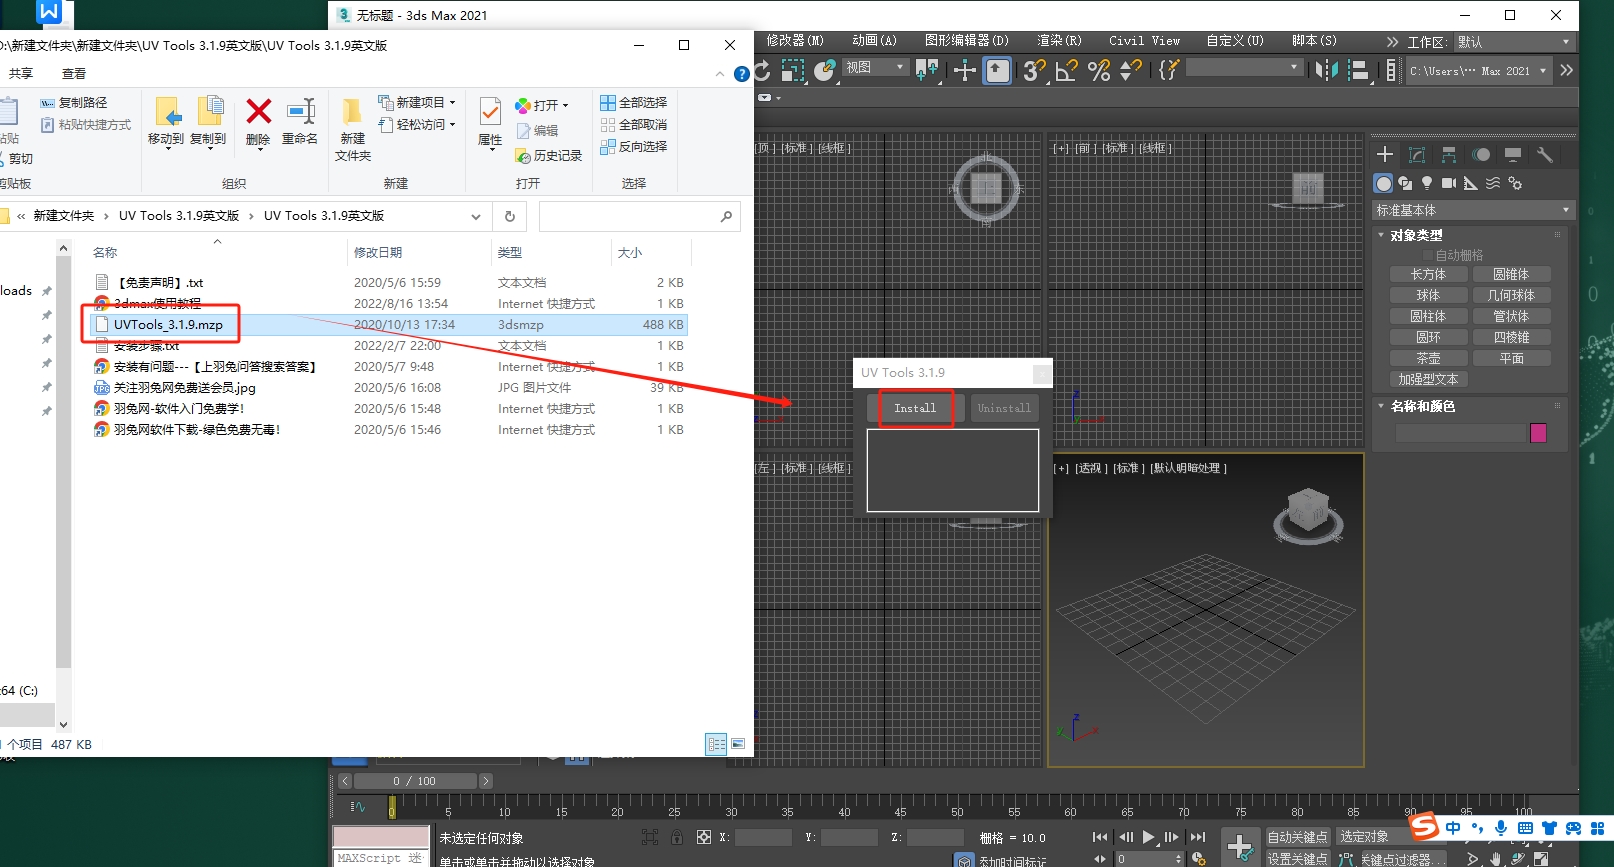Click the Explorer search input field
The width and height of the screenshot is (1614, 867).
click(x=639, y=216)
